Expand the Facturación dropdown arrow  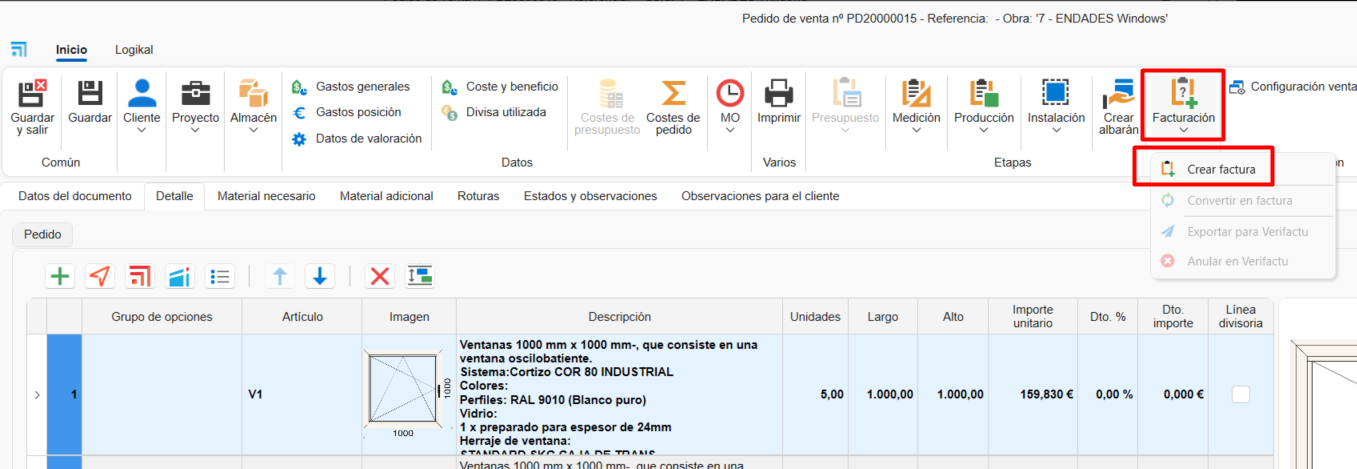coord(1183,131)
